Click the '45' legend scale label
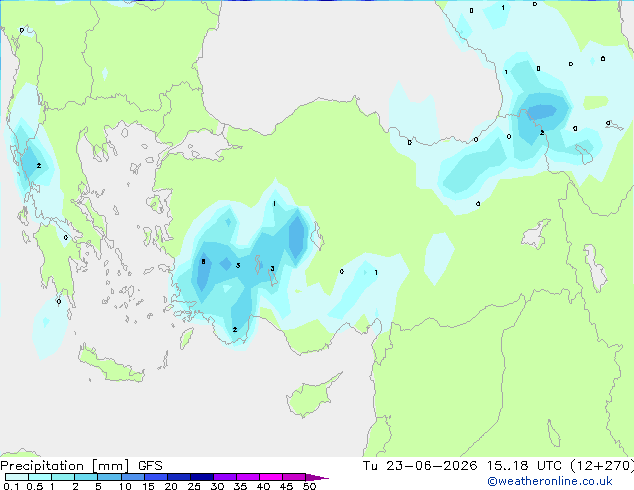This screenshot has width=634, height=490. click(x=286, y=486)
